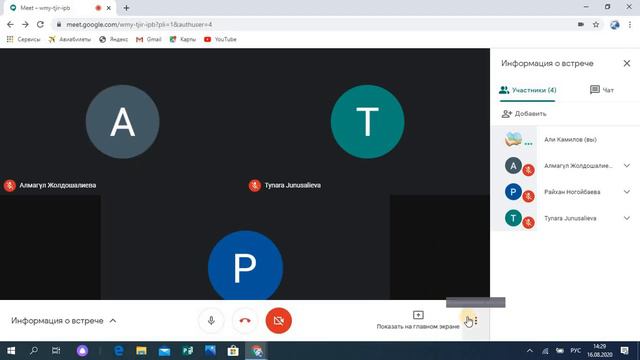Open the Mail app from the taskbar
This screenshot has width=640, height=360.
[x=164, y=351]
